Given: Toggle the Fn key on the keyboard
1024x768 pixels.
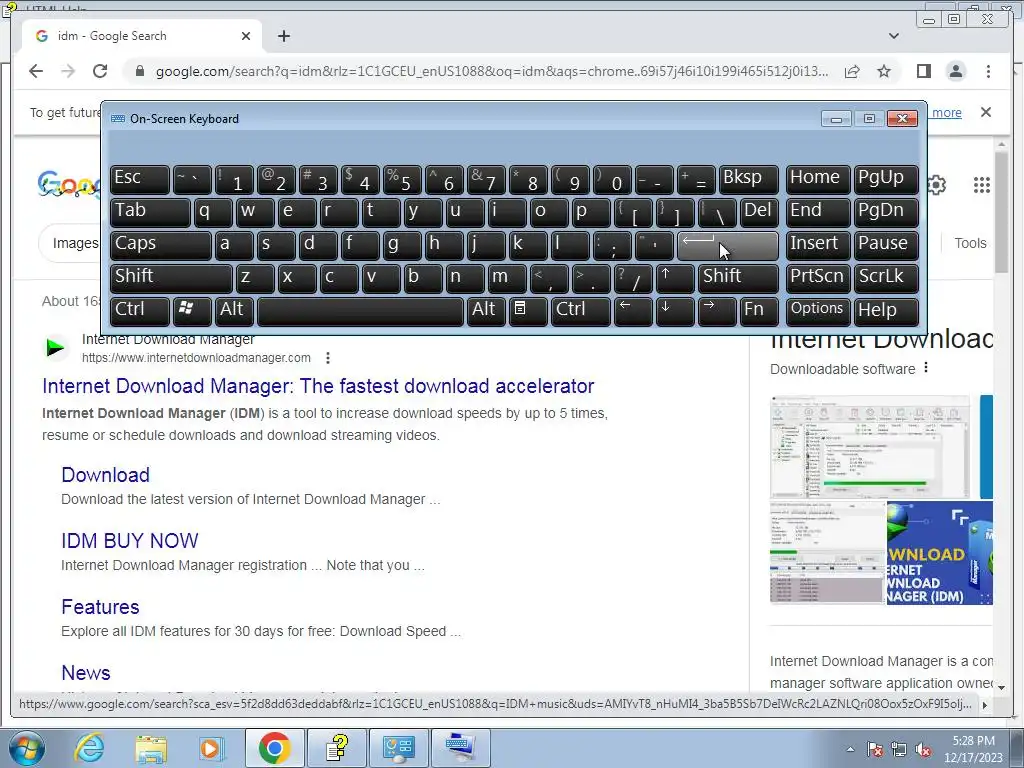Looking at the screenshot, I should click(x=759, y=311).
